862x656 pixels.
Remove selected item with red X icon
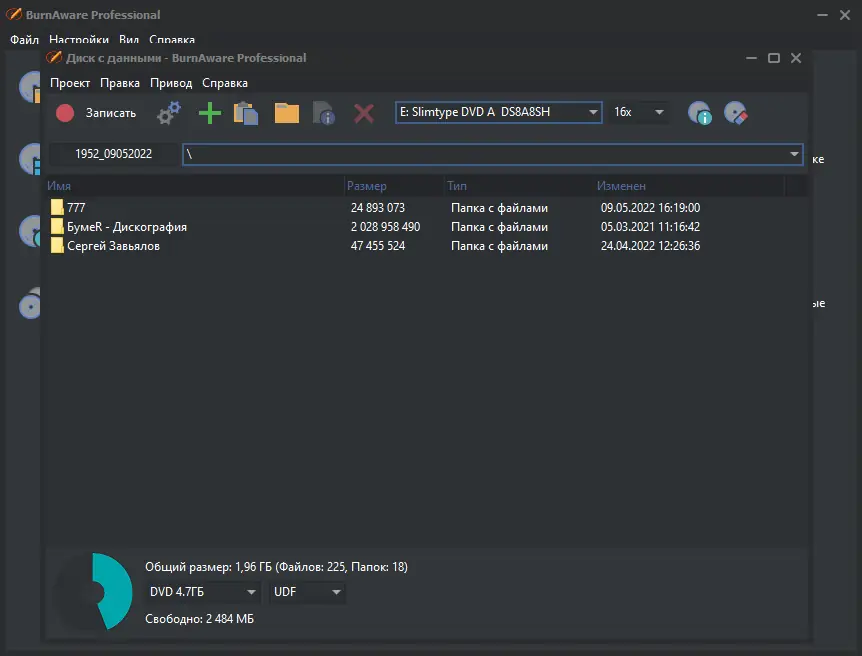pyautogui.click(x=363, y=113)
